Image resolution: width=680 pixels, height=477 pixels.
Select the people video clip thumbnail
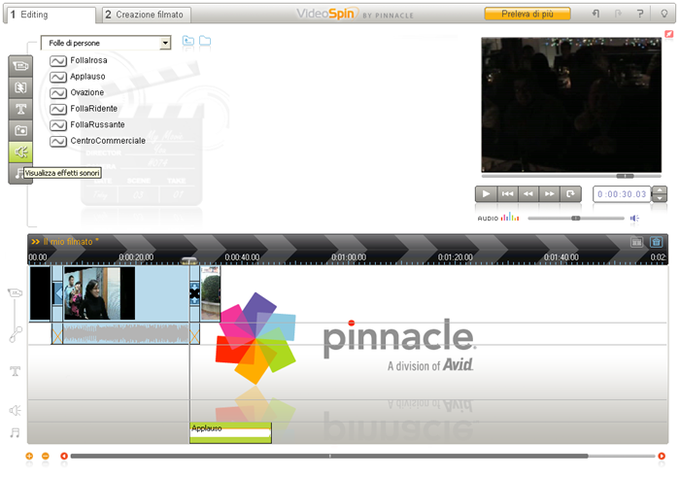[x=99, y=294]
